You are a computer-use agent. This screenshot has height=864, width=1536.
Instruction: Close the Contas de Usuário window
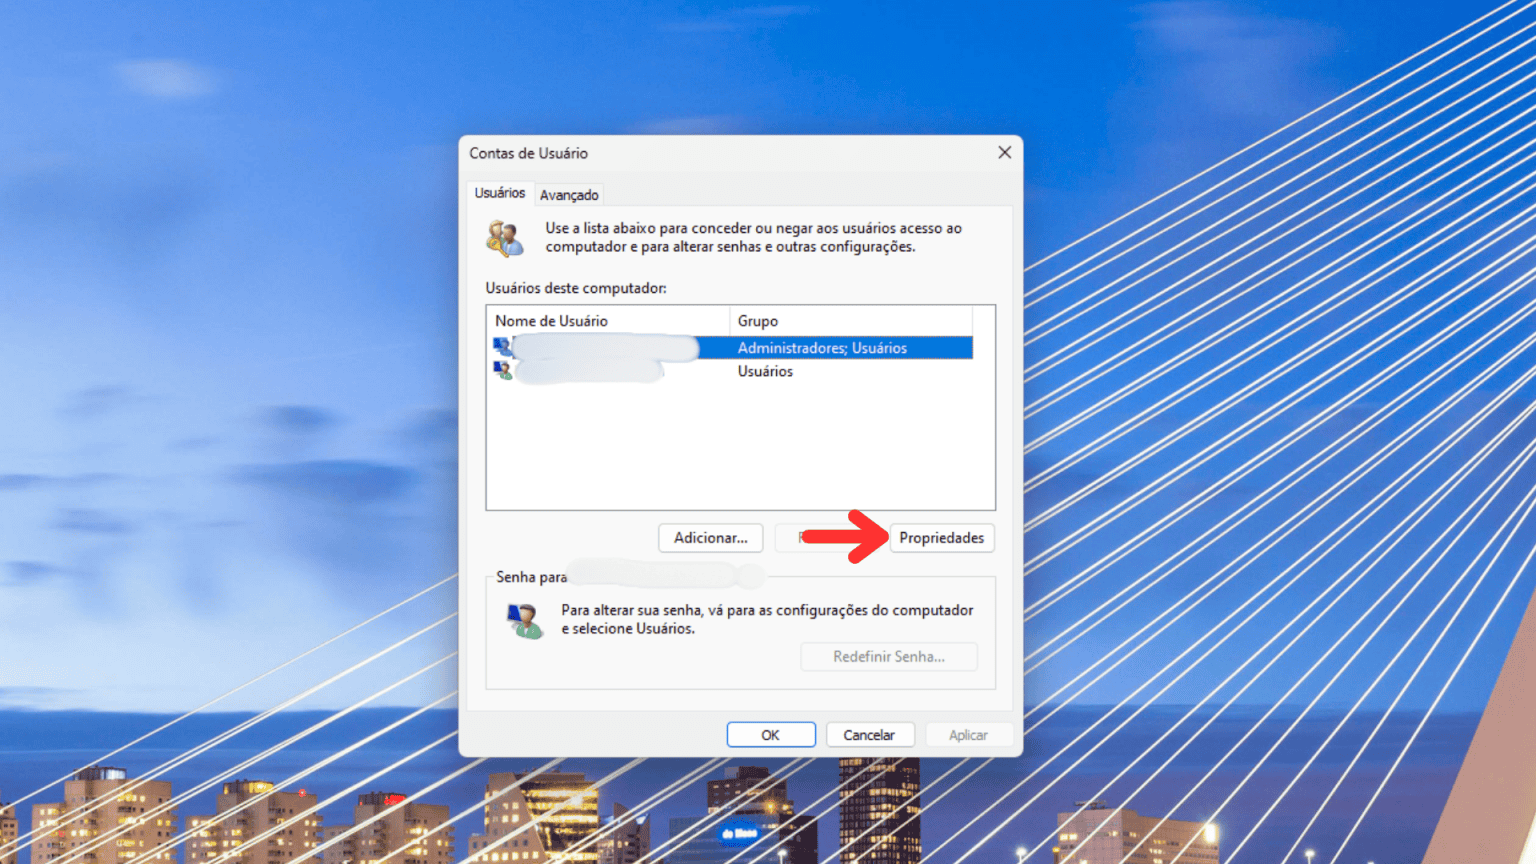pos(1004,152)
